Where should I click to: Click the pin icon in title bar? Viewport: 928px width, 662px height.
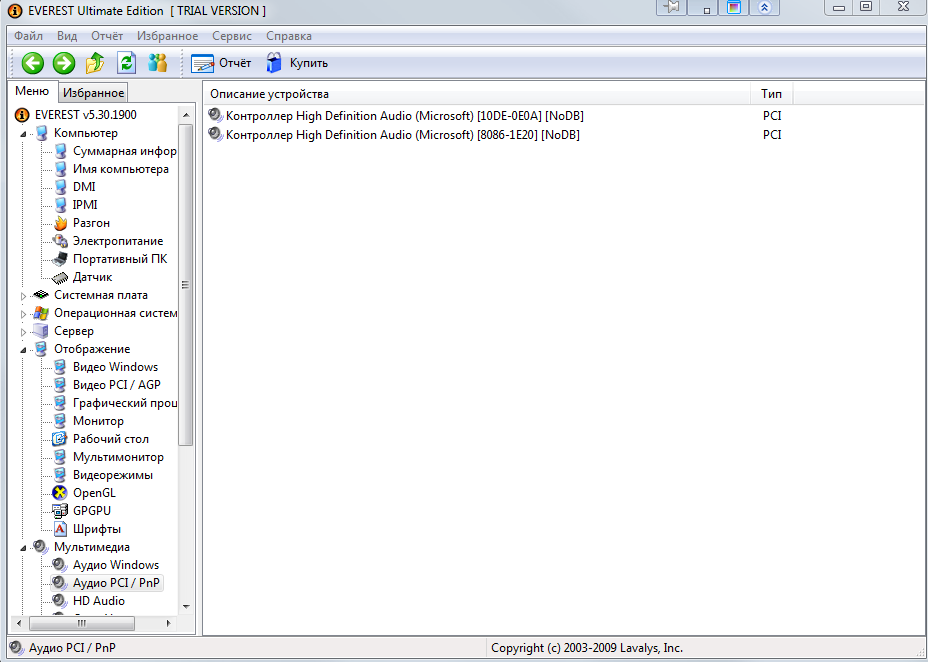(x=672, y=8)
